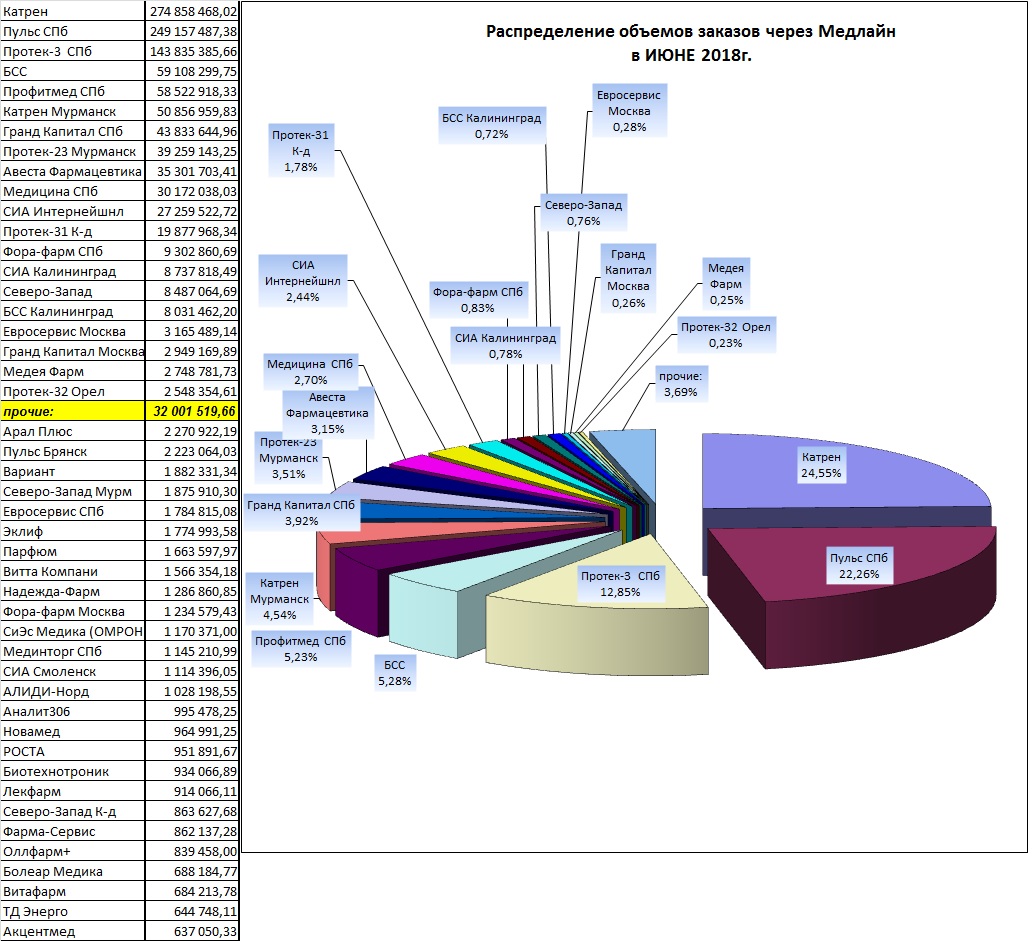This screenshot has width=1035, height=941.
Task: Click the 'Протек-23 Мурманск' table cell
Action: (73, 151)
